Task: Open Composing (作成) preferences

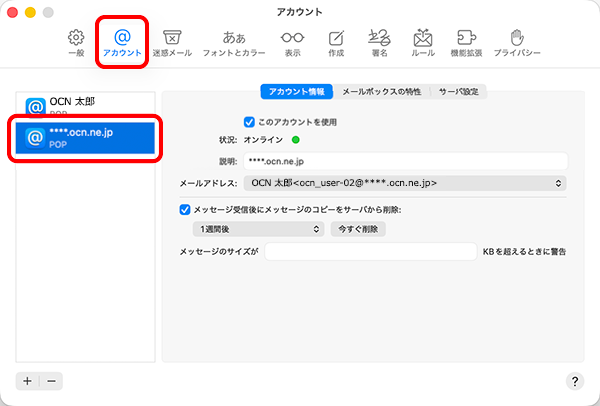Action: pyautogui.click(x=336, y=41)
